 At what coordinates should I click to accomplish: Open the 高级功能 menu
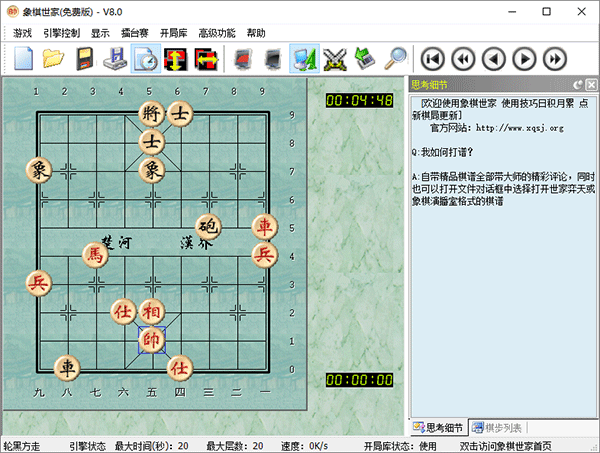[217, 33]
